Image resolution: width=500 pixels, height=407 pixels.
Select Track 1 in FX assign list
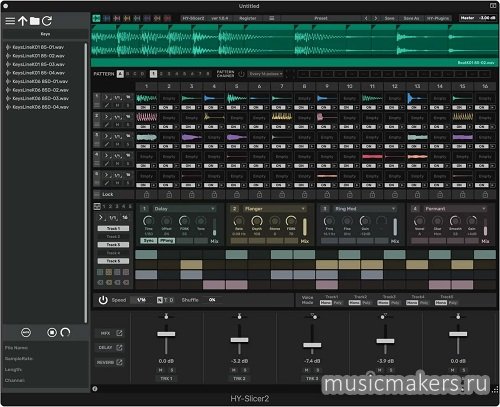(113, 229)
